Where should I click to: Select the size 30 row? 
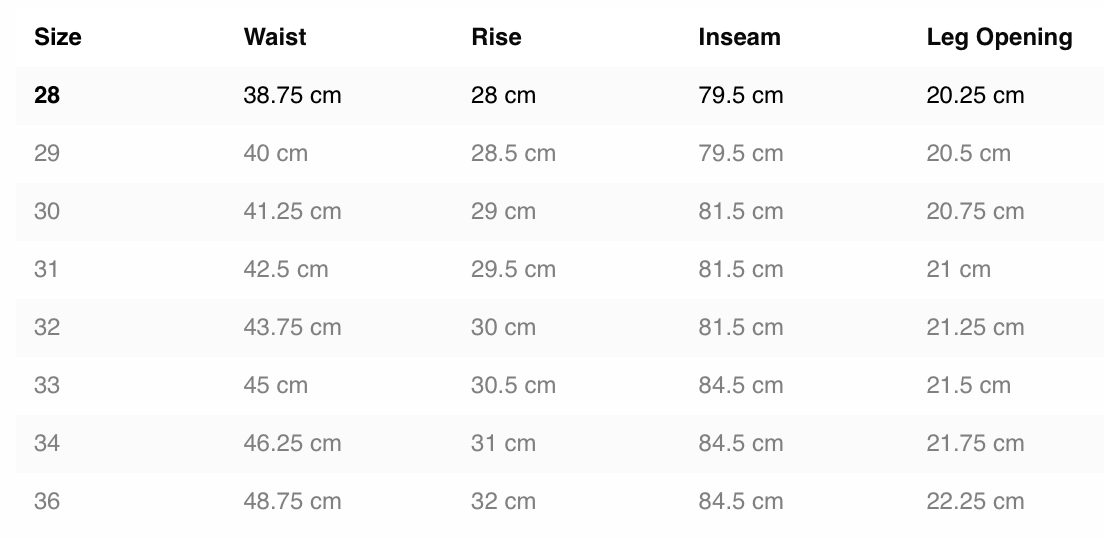point(560,211)
